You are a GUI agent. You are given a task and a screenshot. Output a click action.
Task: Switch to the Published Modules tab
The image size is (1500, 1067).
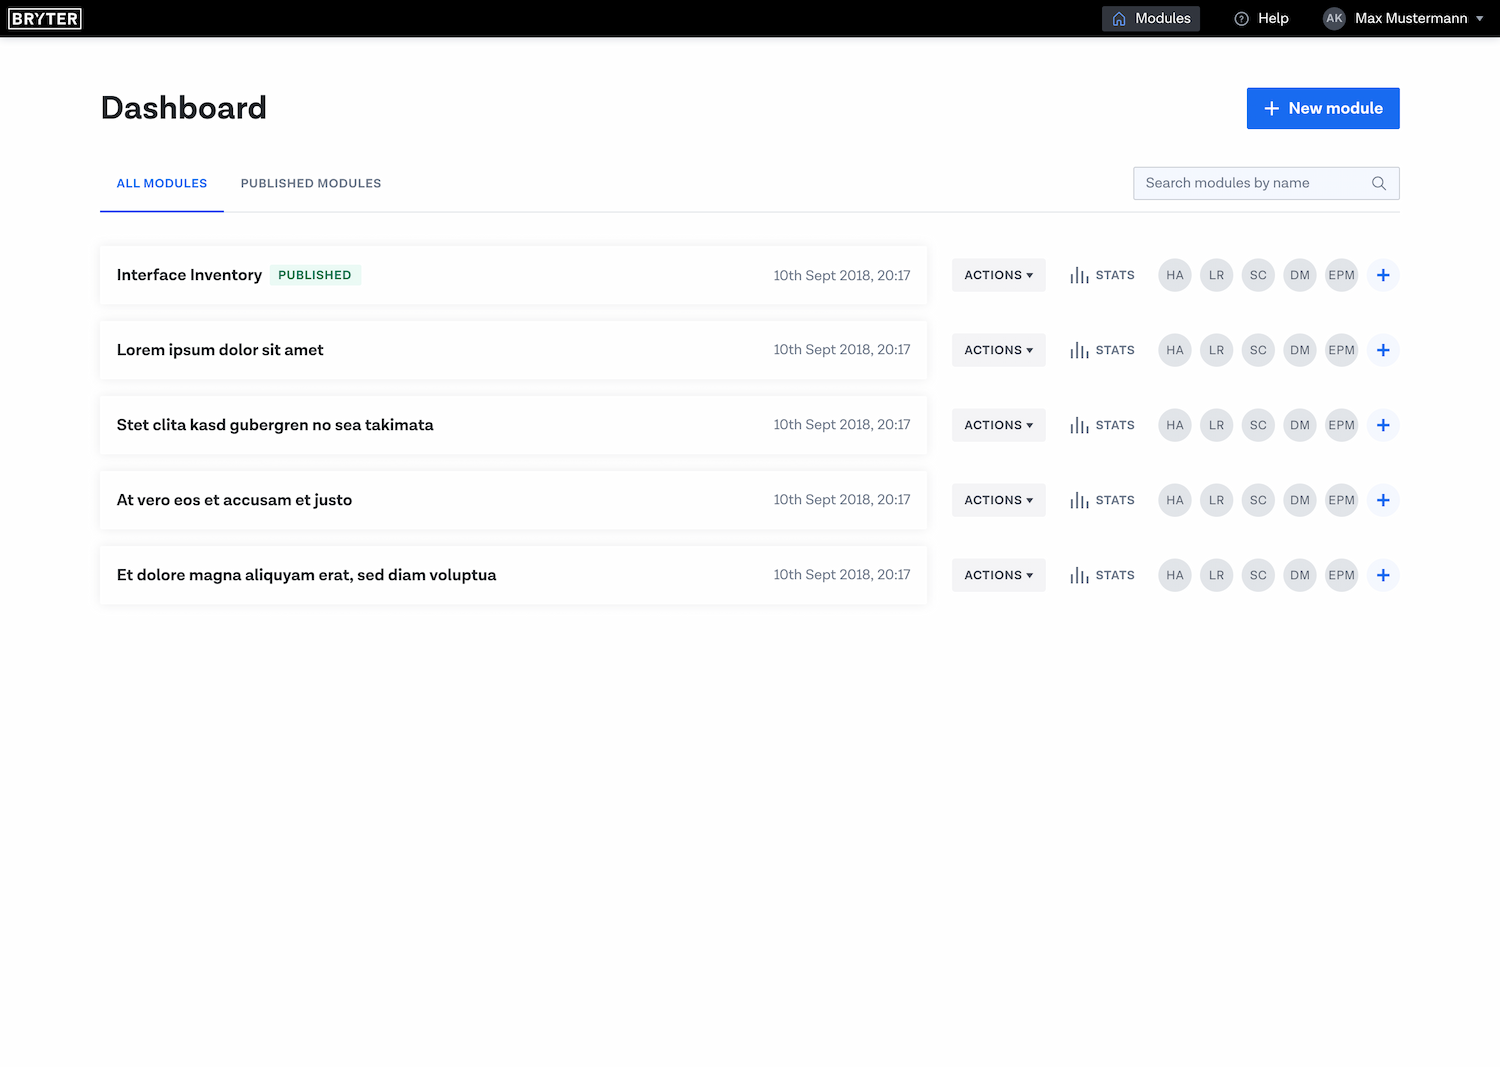[x=311, y=184]
